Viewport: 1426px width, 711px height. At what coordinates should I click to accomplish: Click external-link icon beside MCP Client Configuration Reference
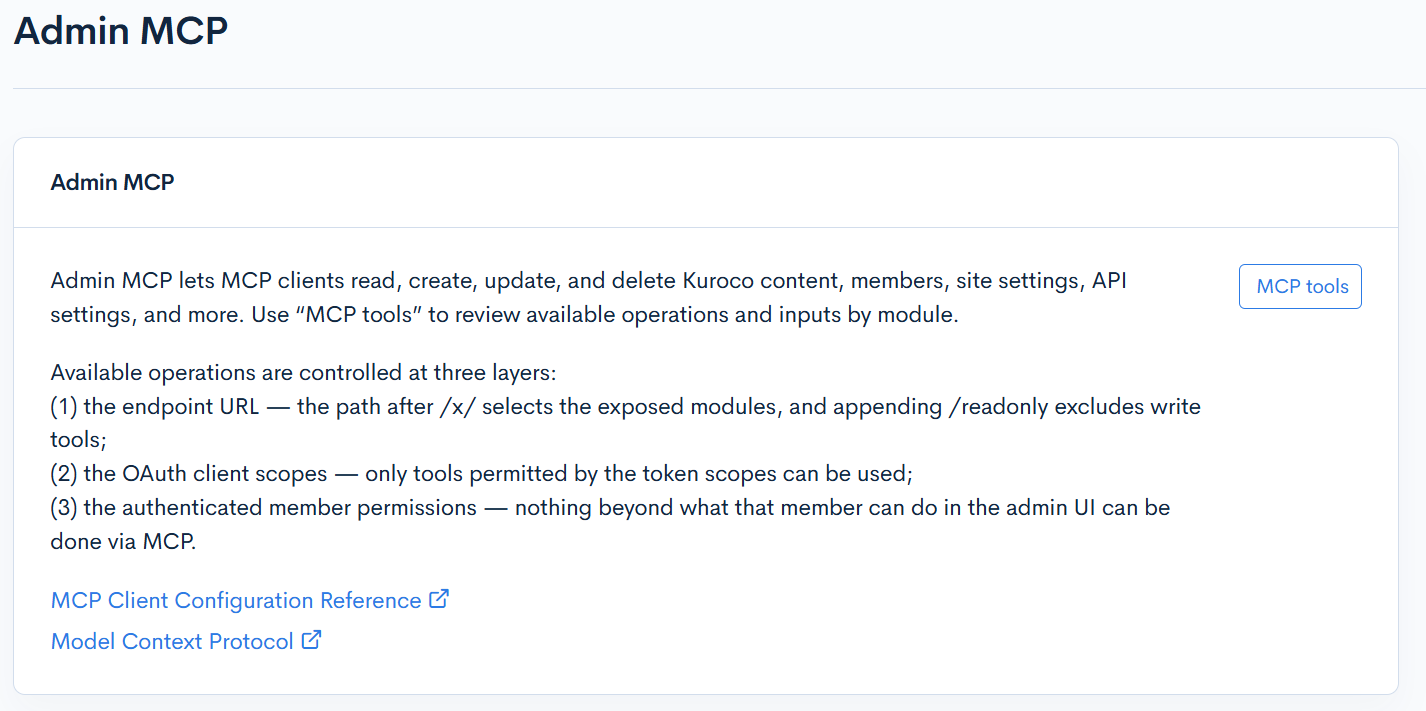click(439, 599)
